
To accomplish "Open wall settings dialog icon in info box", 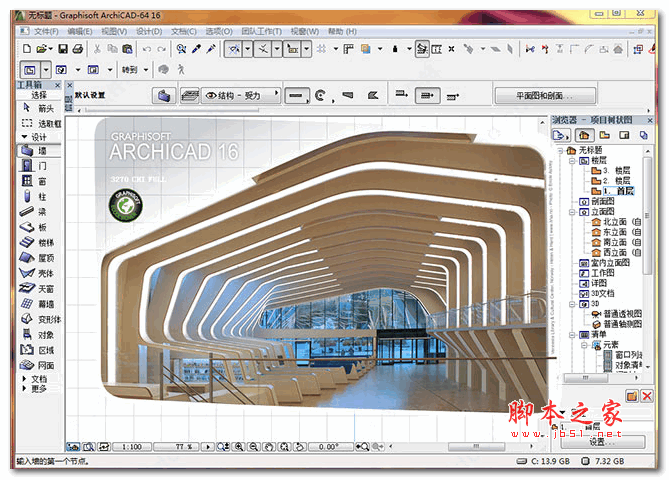I will pos(164,95).
